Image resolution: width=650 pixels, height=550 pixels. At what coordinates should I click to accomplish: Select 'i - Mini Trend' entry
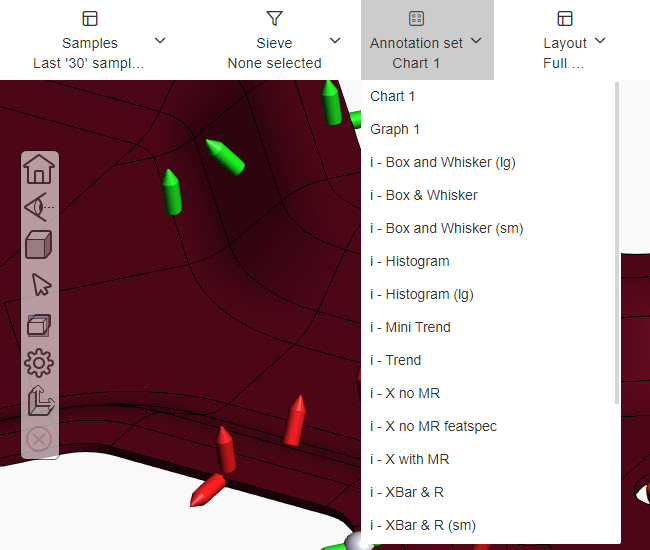410,327
